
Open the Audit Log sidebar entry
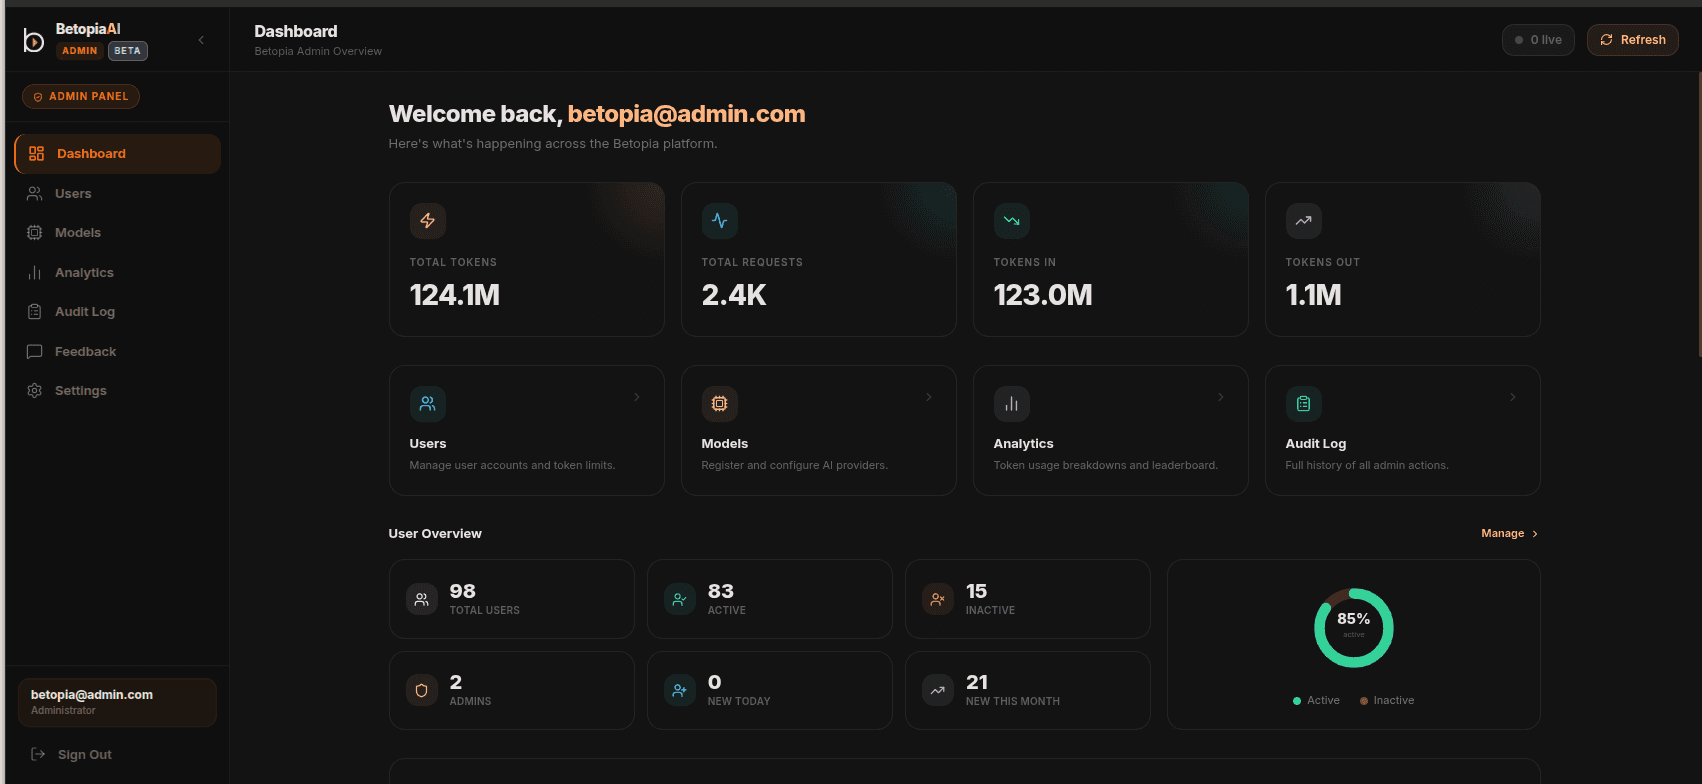(x=118, y=312)
